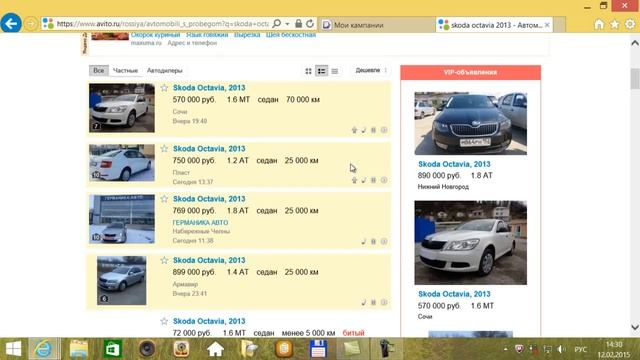Open VIP black Octavia photo Нижний Новгород

471,123
